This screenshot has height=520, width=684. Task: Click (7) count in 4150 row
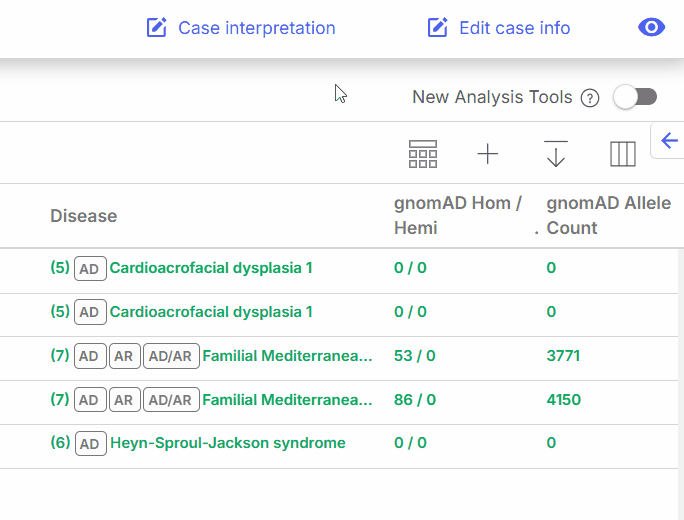60,400
